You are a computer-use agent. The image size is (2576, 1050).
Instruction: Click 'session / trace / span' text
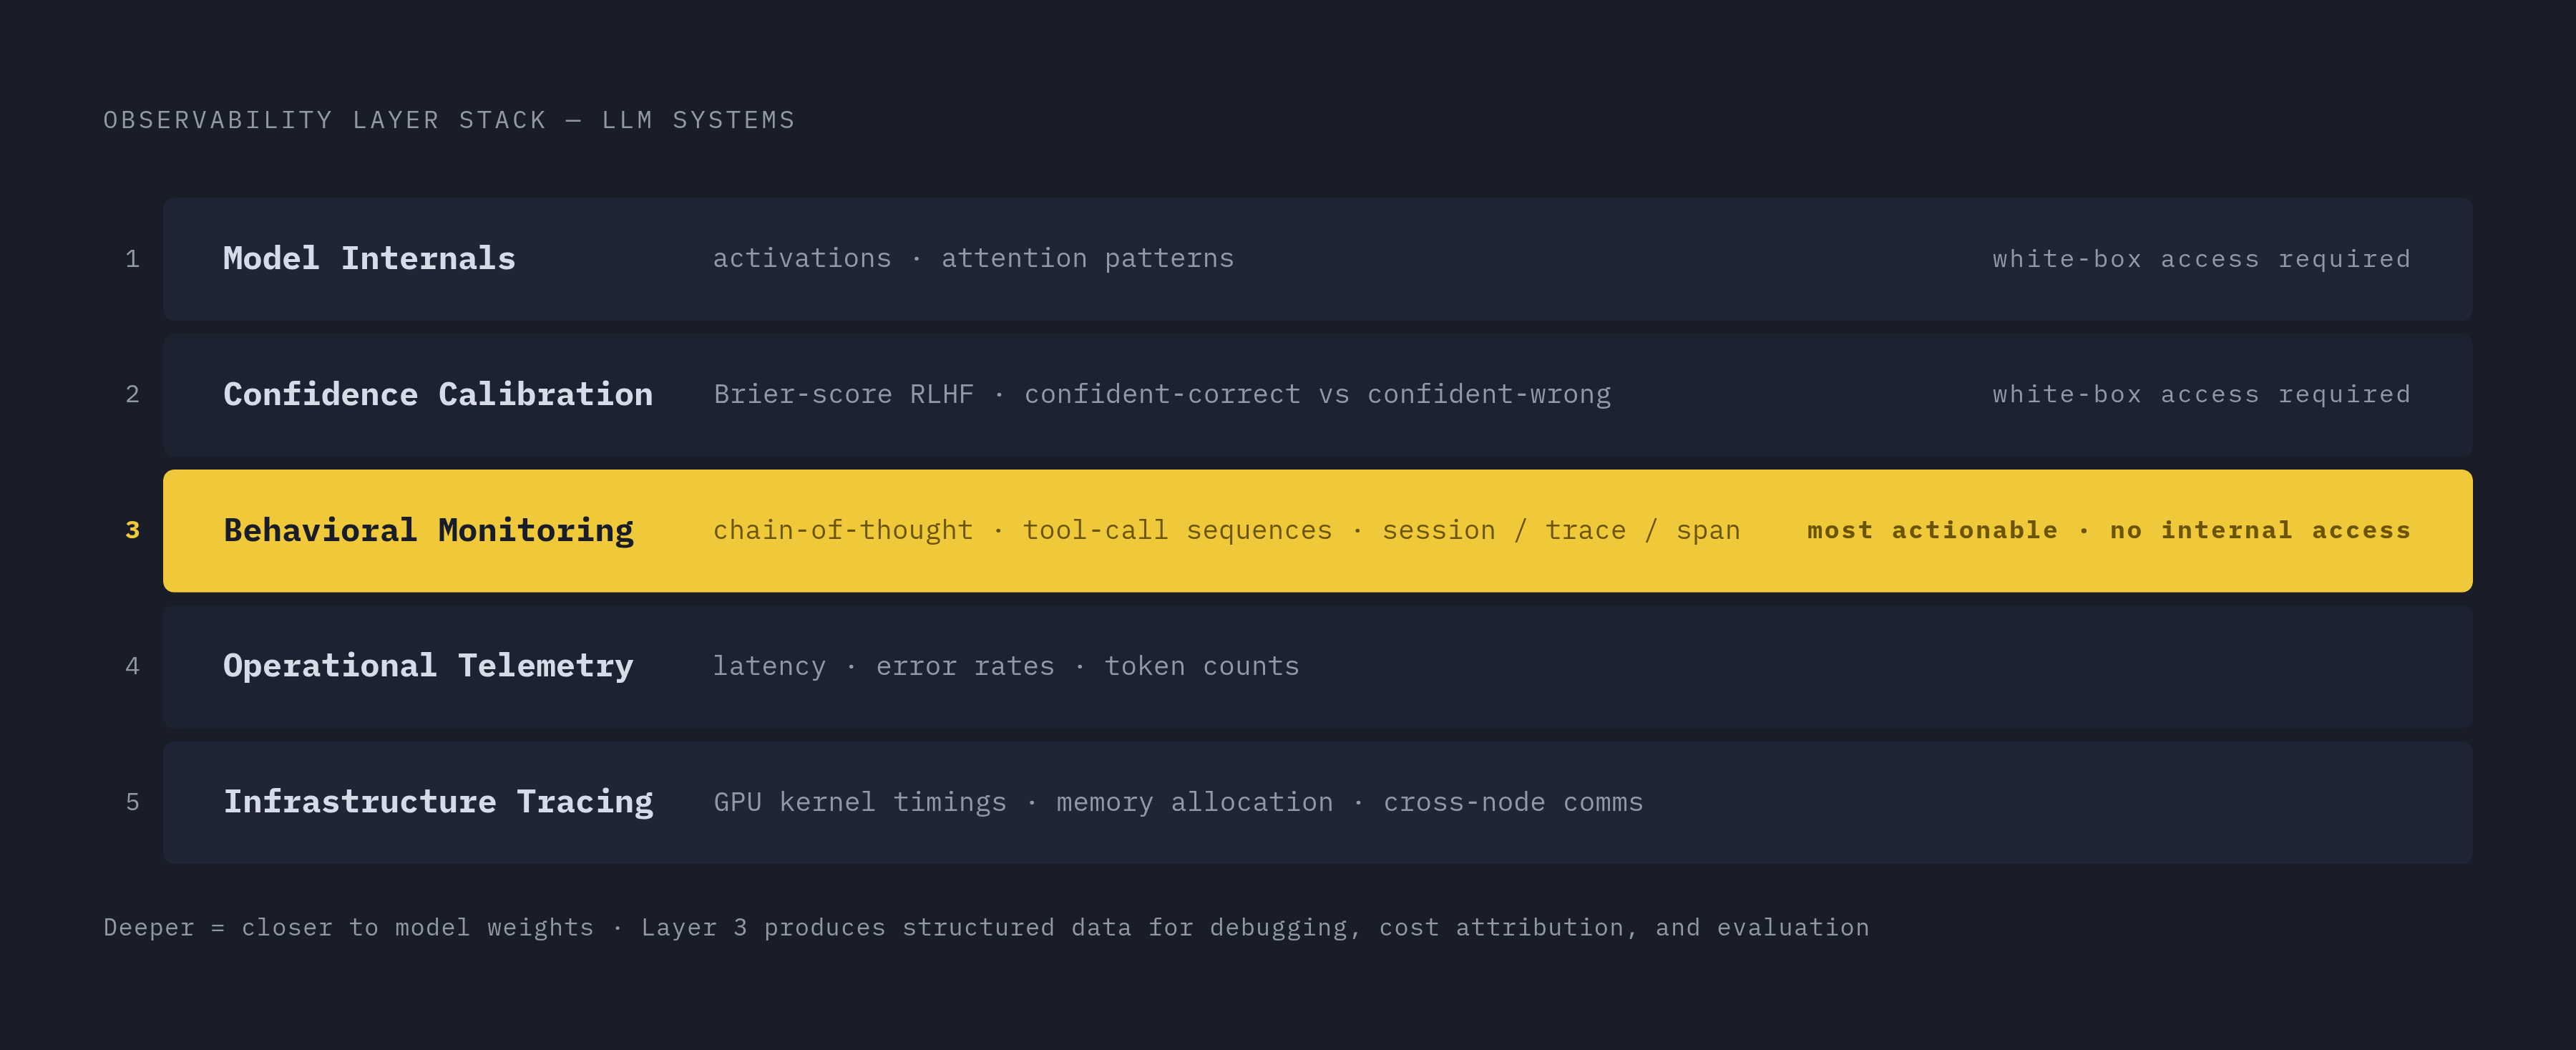tap(1561, 530)
